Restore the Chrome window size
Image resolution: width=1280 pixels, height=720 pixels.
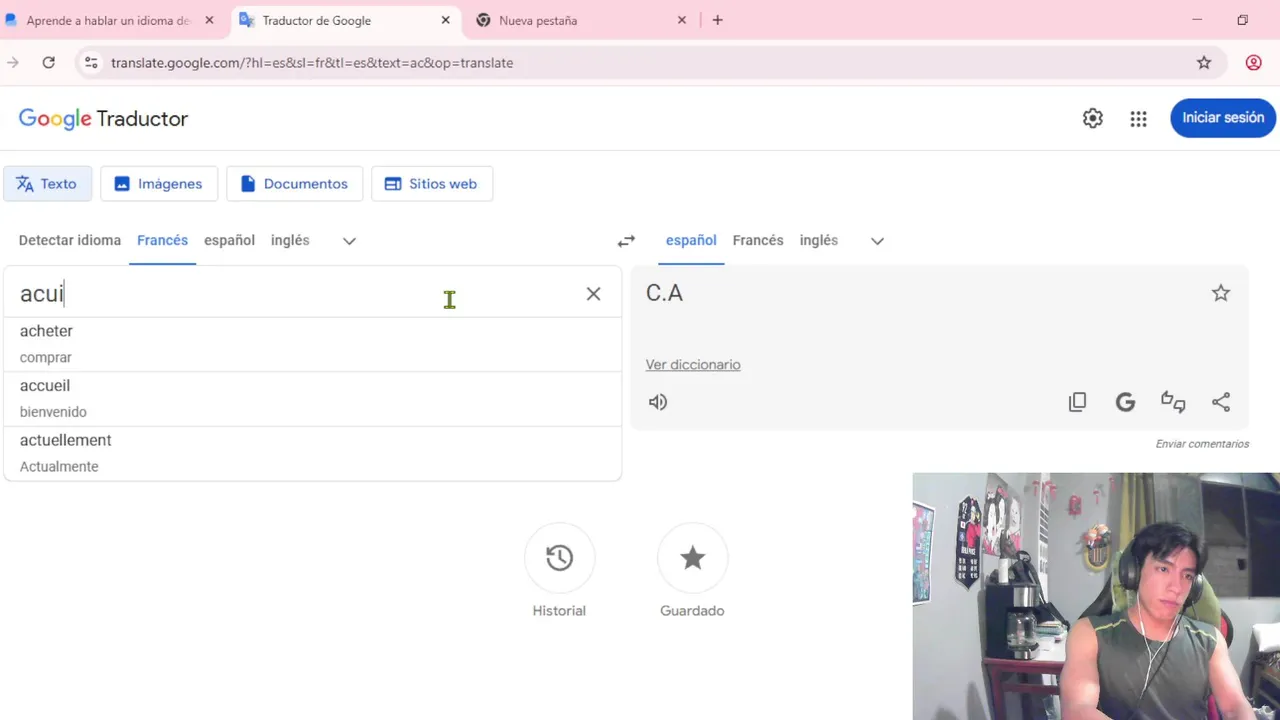click(1243, 20)
